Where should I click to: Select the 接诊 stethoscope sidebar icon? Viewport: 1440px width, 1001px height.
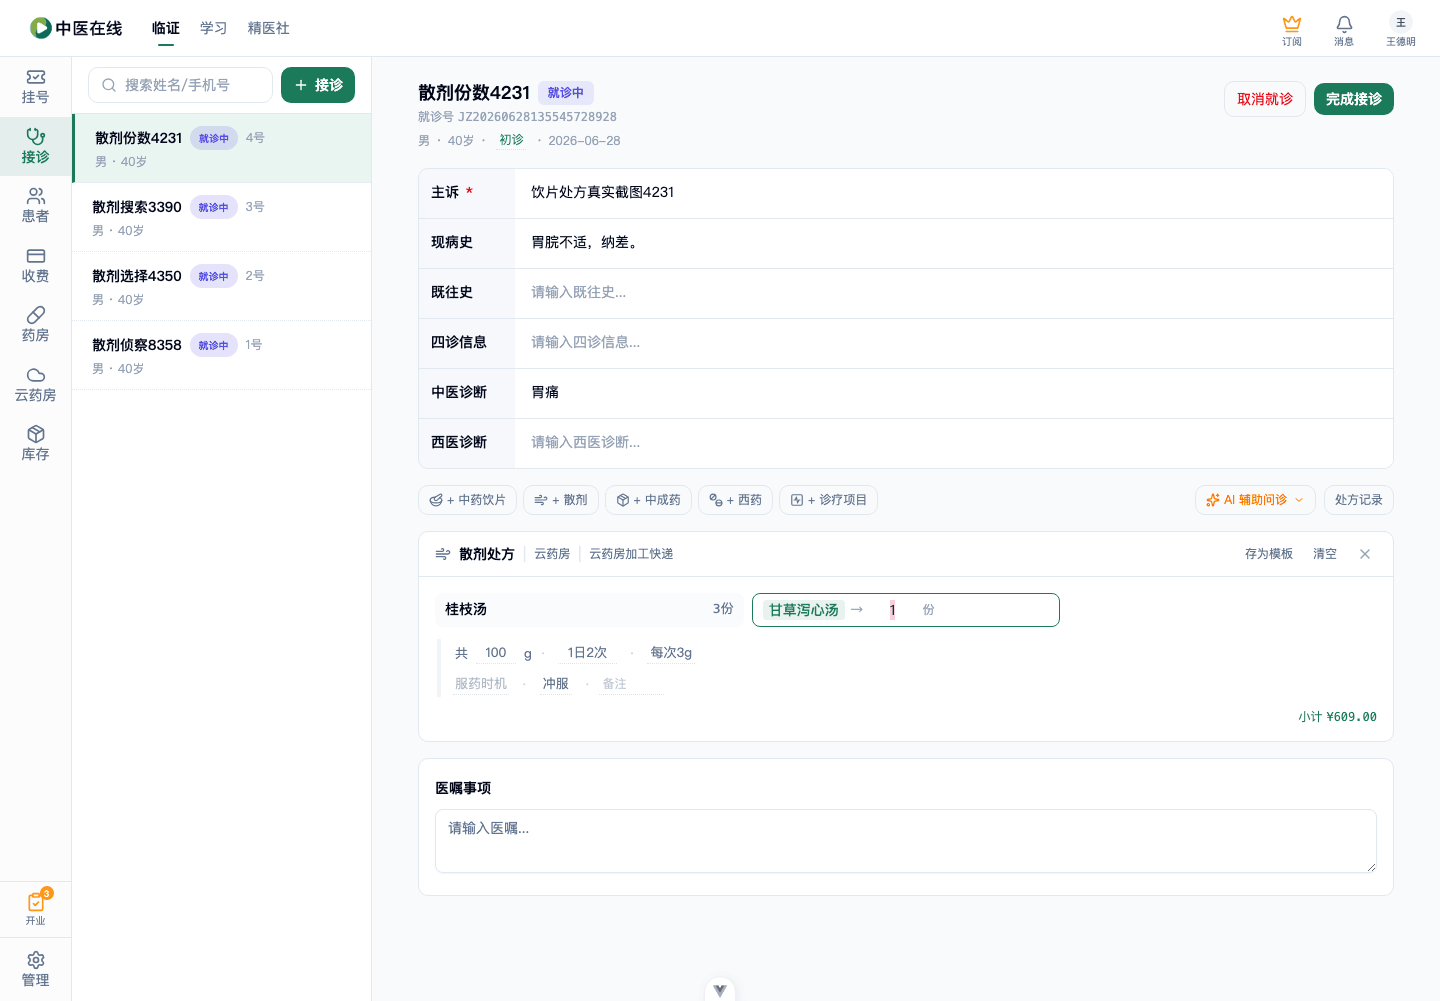click(x=35, y=147)
